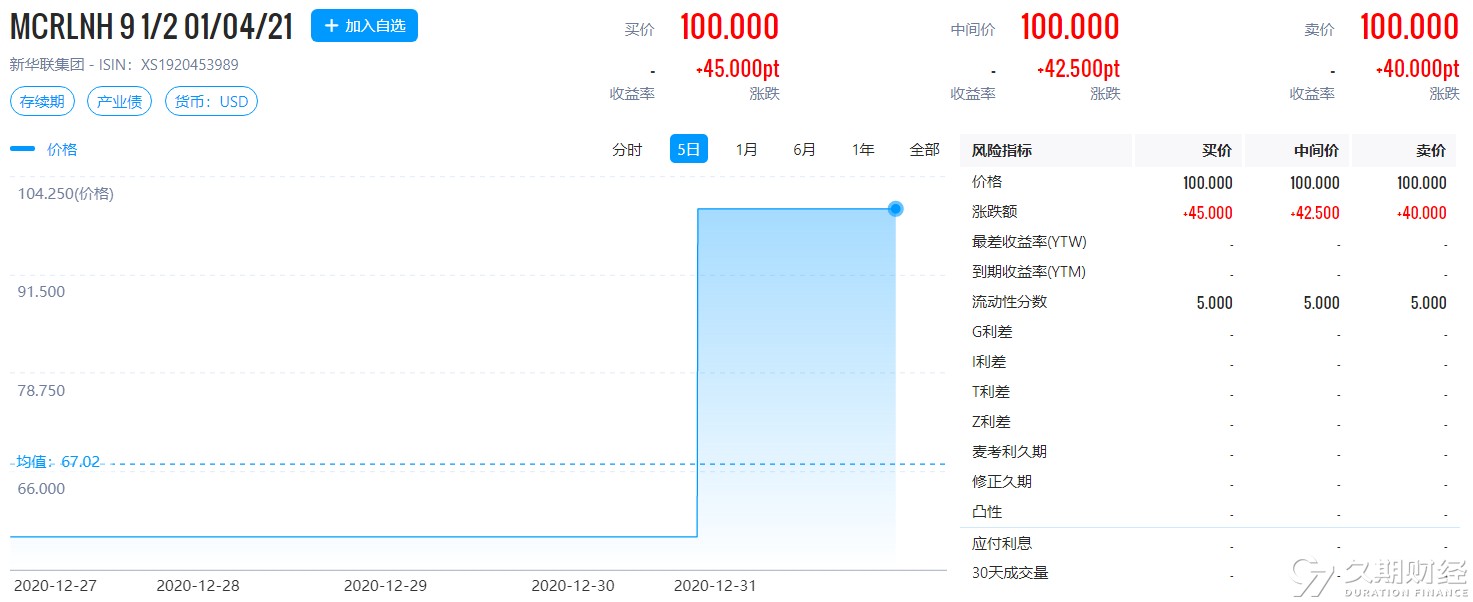
Task: Click the 凸性 row label
Action: 987,512
